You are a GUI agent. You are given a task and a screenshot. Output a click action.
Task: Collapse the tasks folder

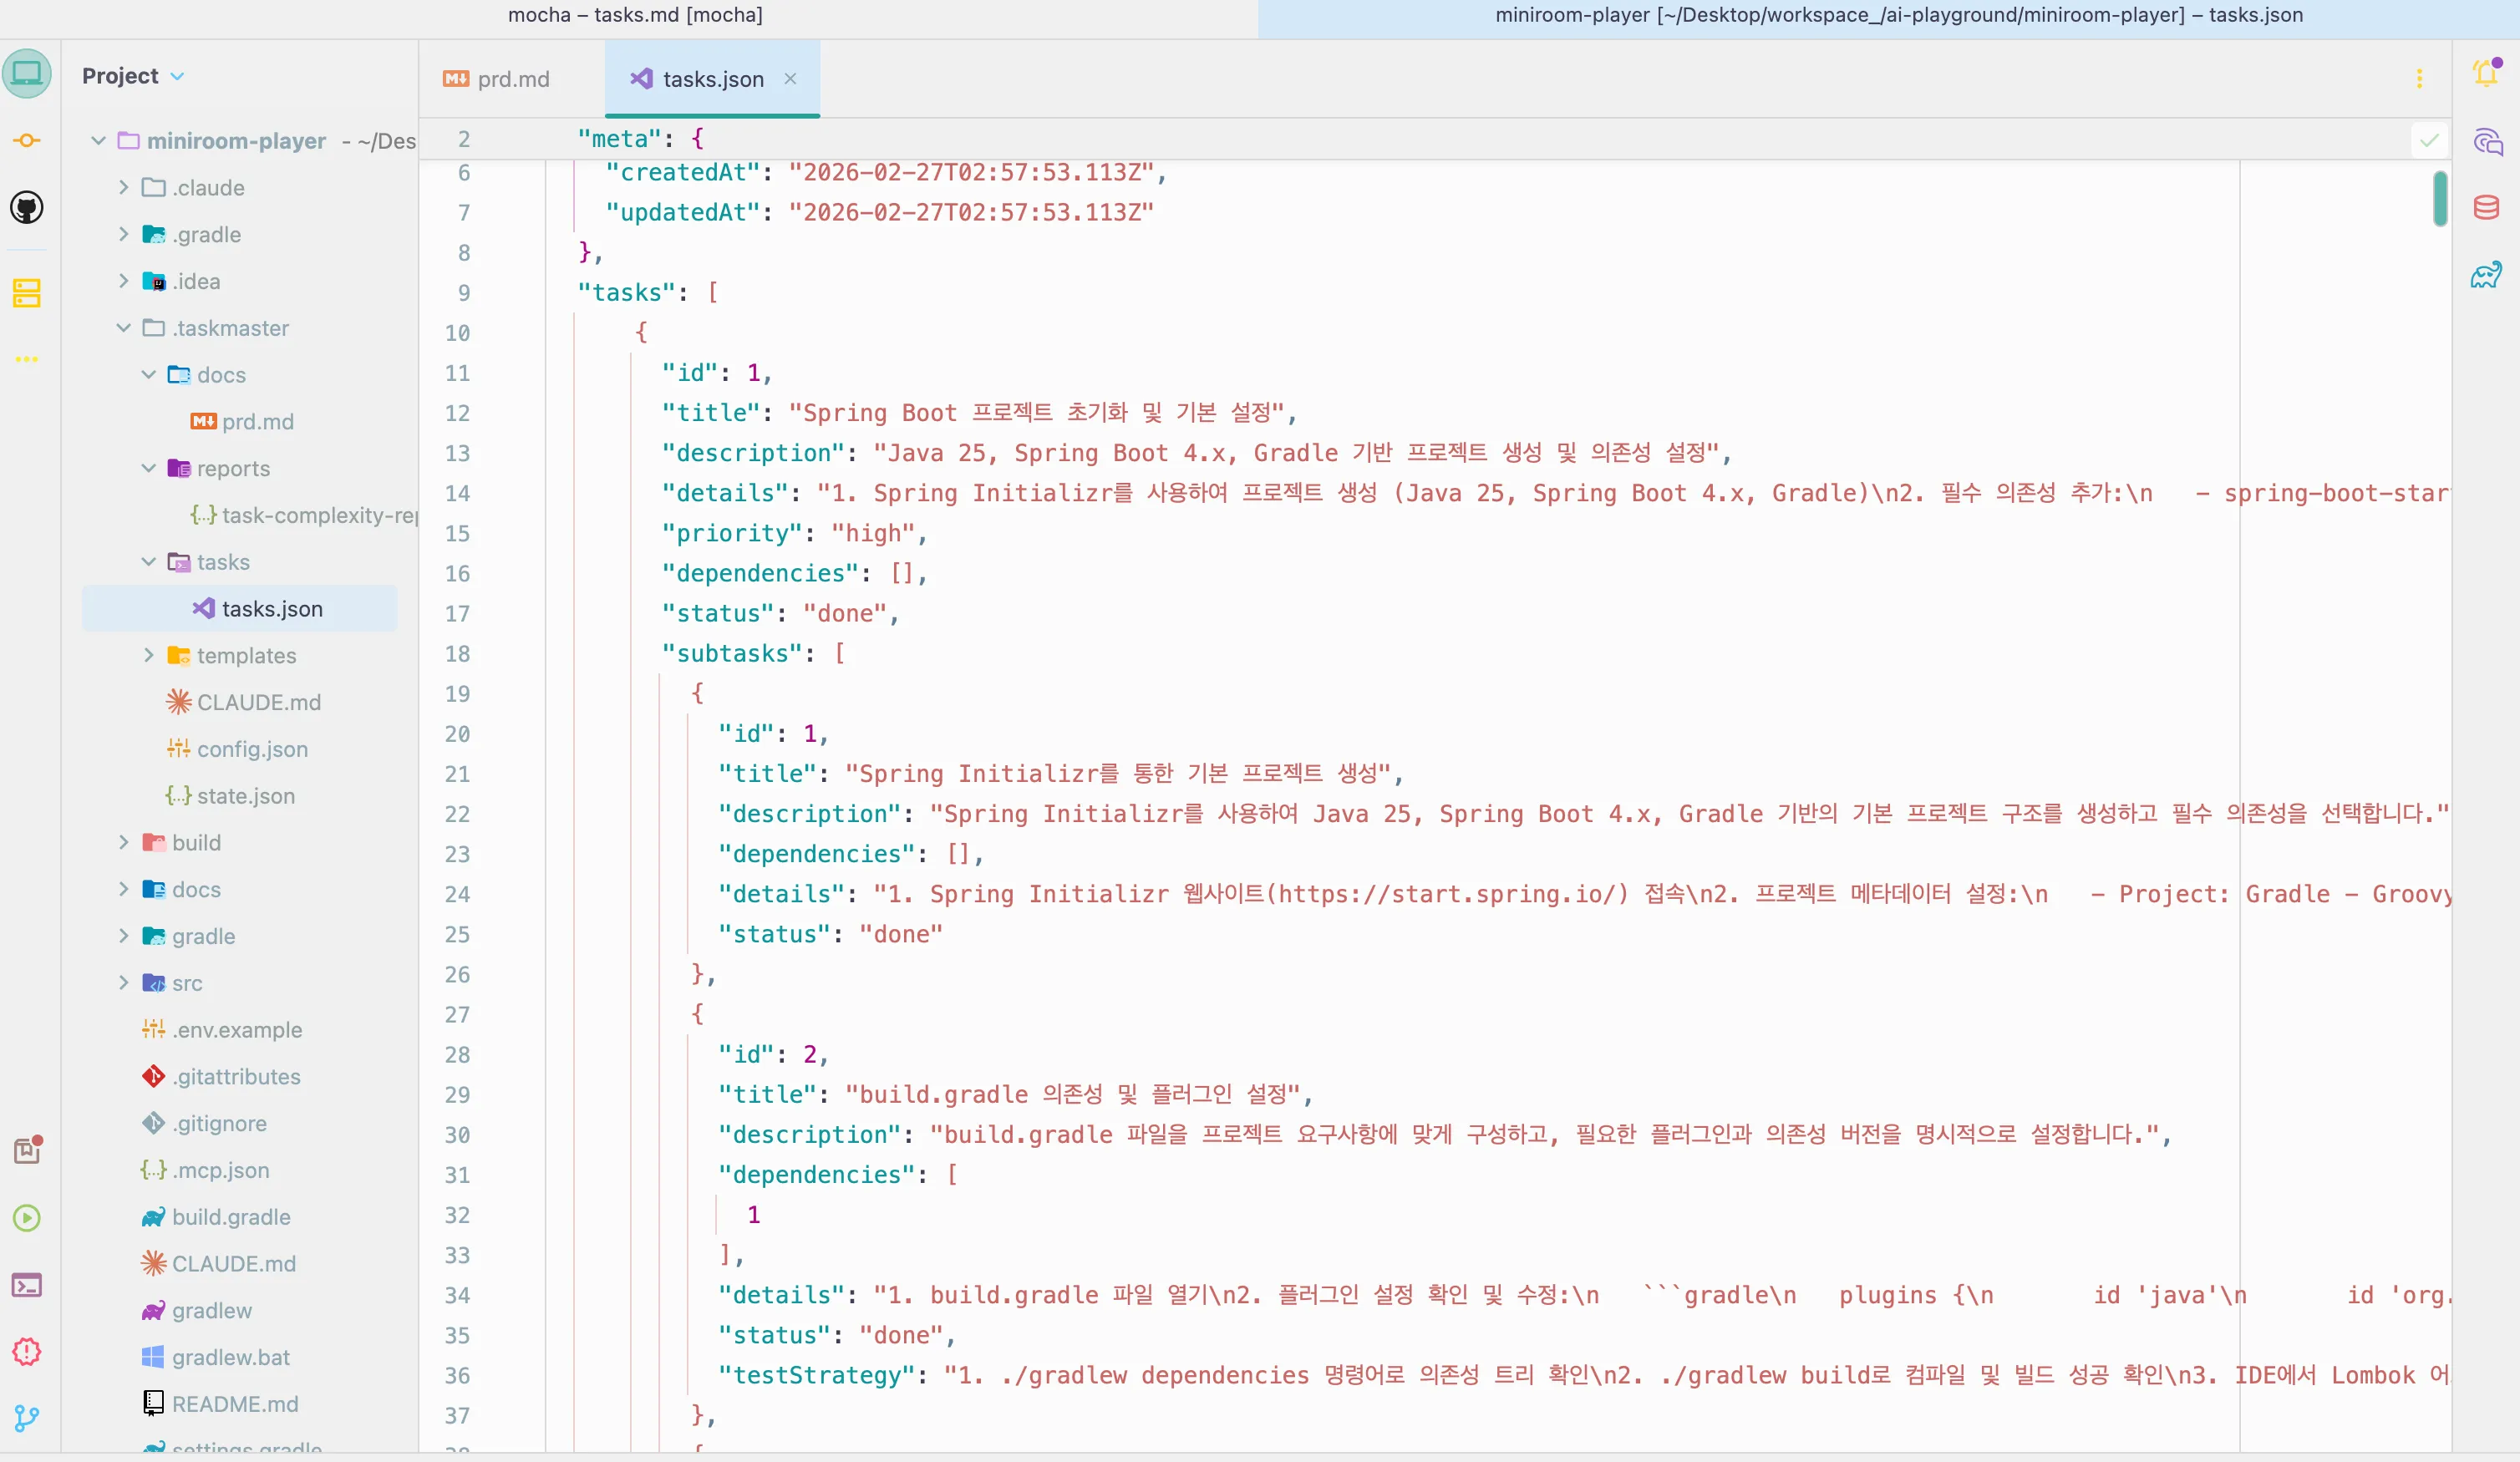tap(148, 562)
